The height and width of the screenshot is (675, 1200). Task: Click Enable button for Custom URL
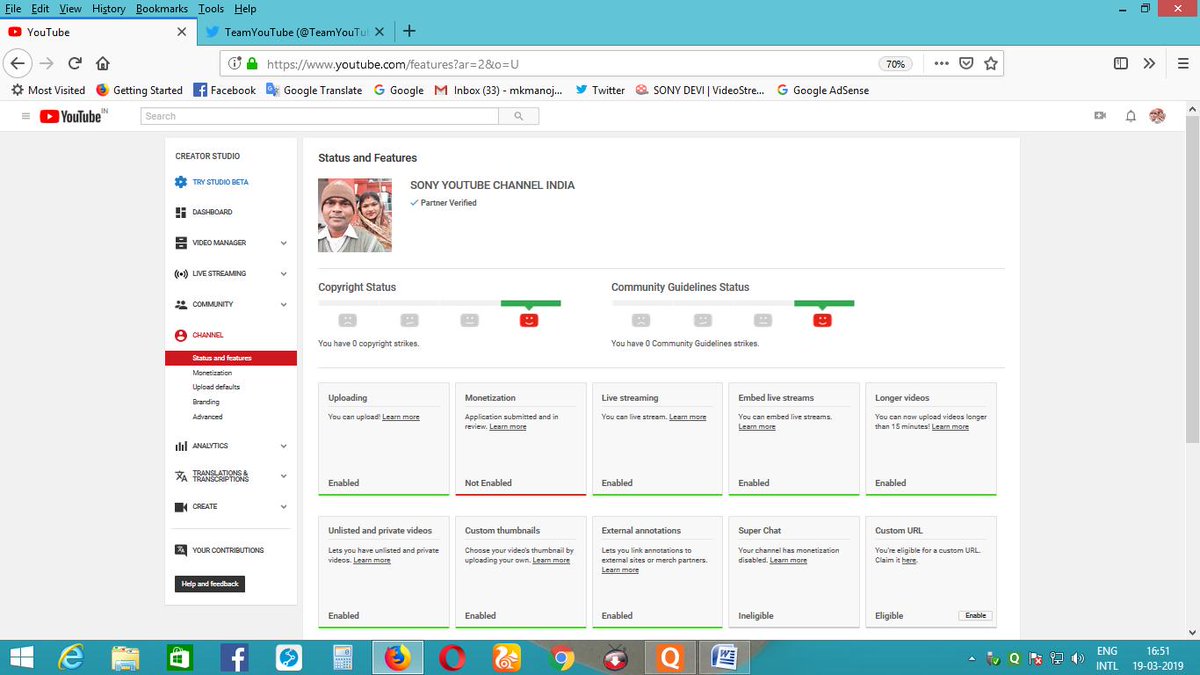point(975,616)
